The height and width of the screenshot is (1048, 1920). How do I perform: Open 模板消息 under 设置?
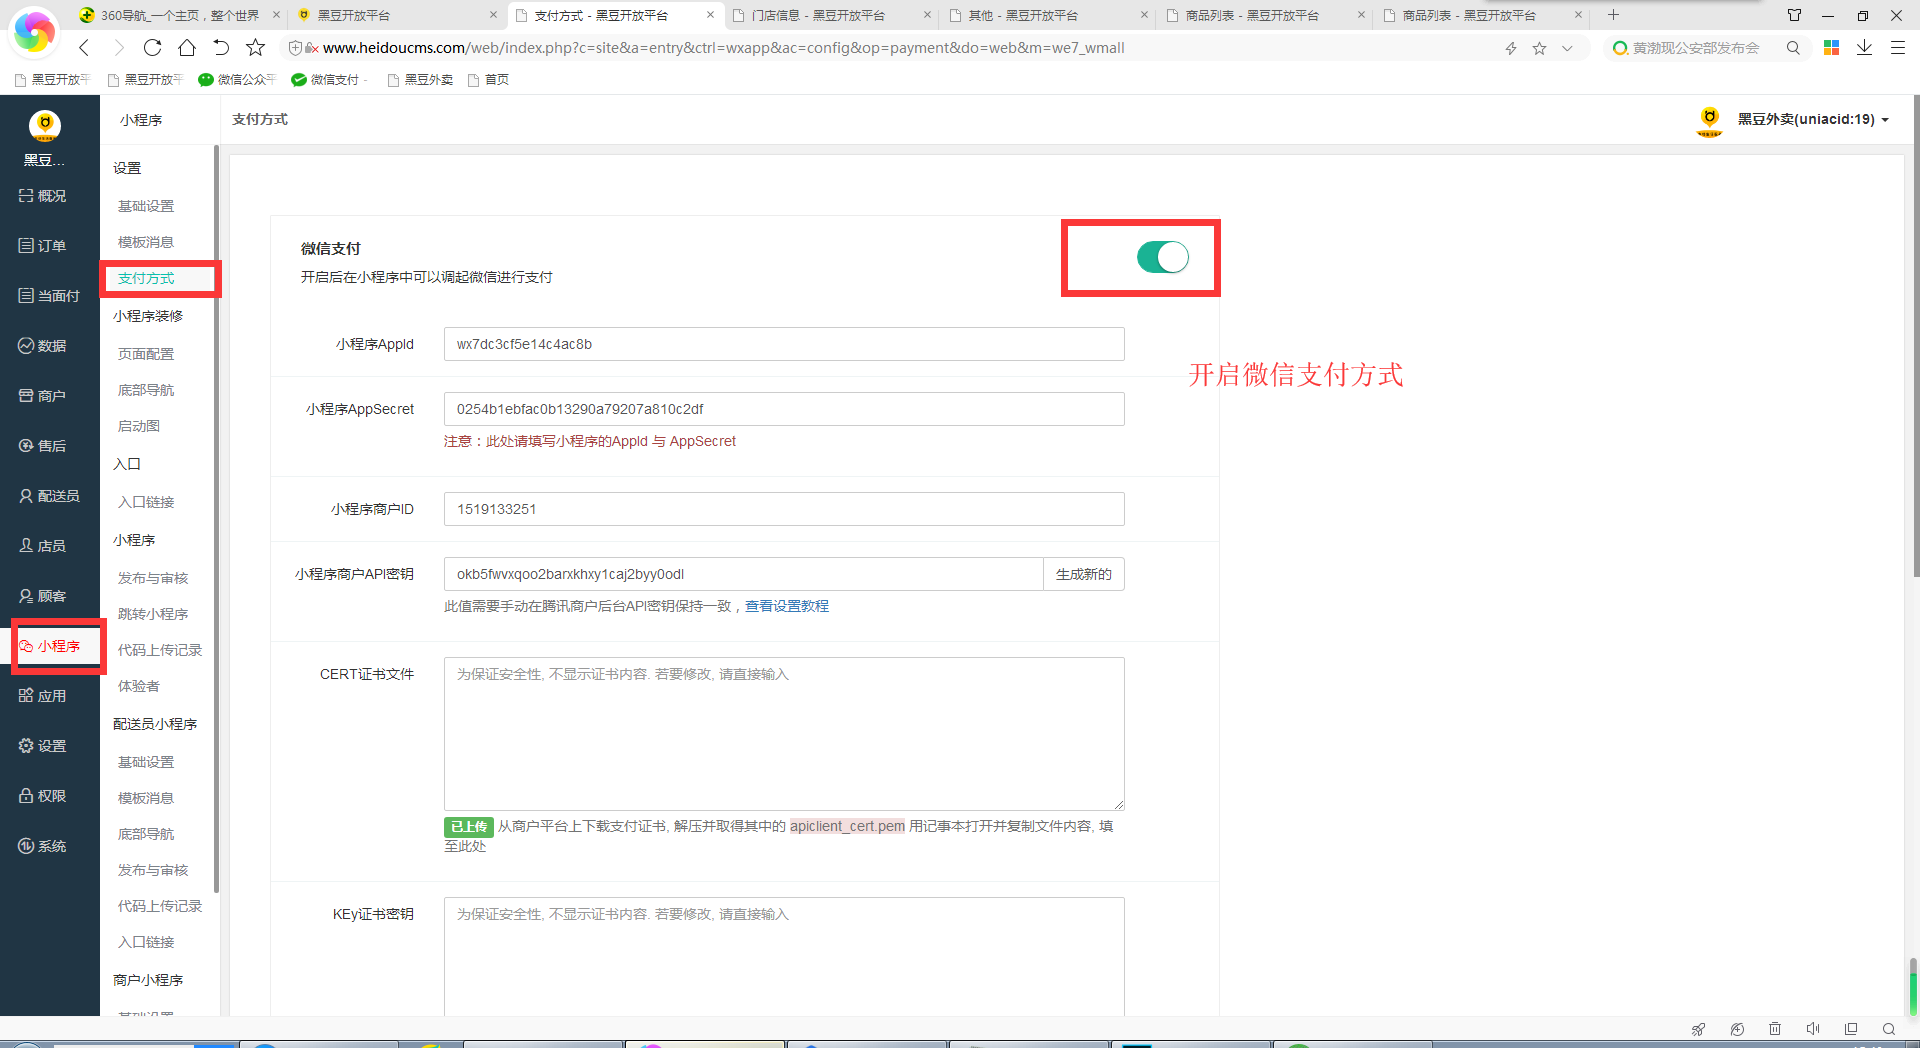146,242
